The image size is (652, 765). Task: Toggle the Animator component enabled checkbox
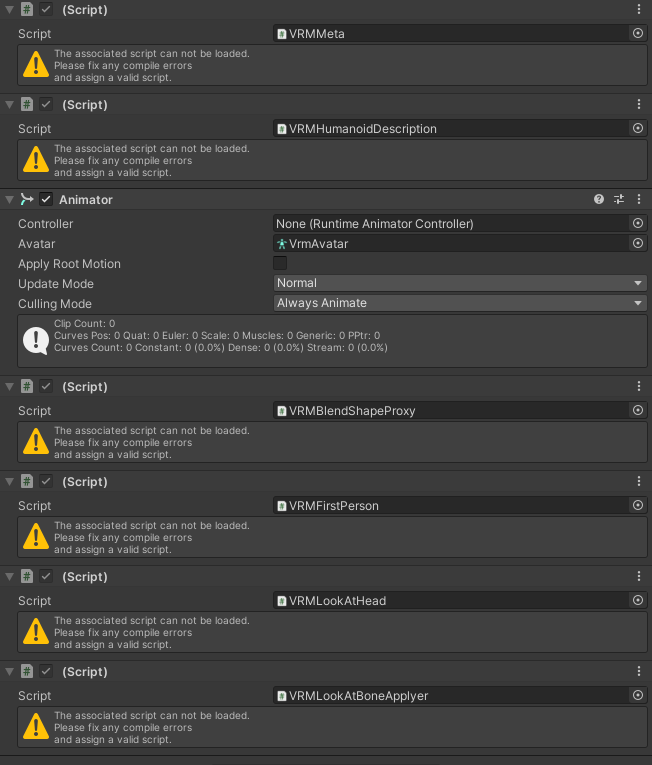46,200
